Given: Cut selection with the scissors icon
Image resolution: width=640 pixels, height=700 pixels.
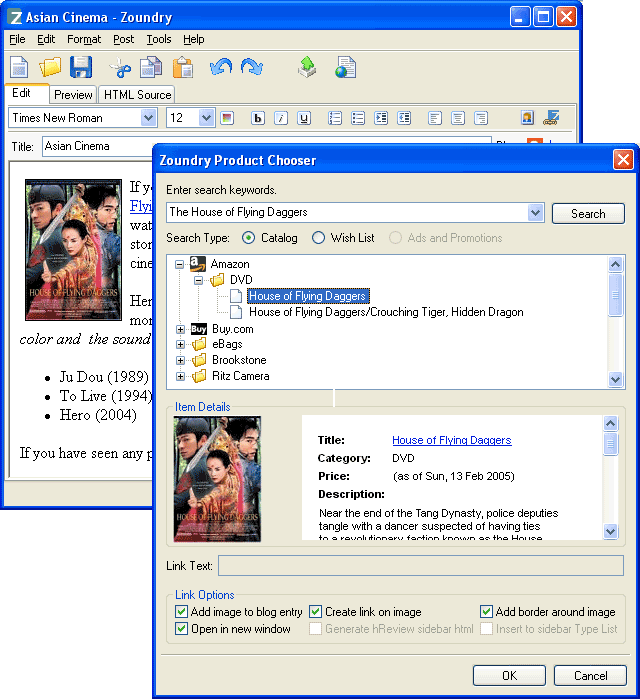Looking at the screenshot, I should pos(120,67).
